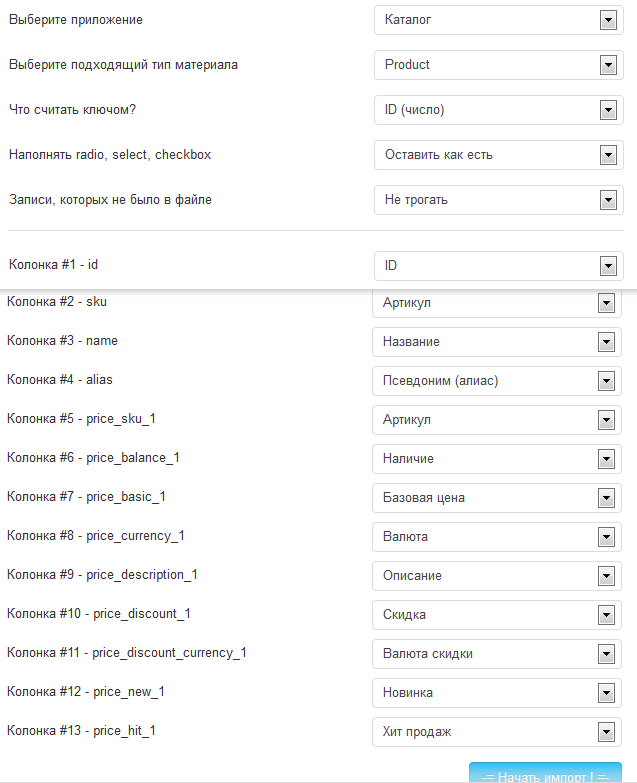The image size is (637, 783).
Task: Click arrow of 'Не трогать' dropdown
Action: tap(608, 200)
